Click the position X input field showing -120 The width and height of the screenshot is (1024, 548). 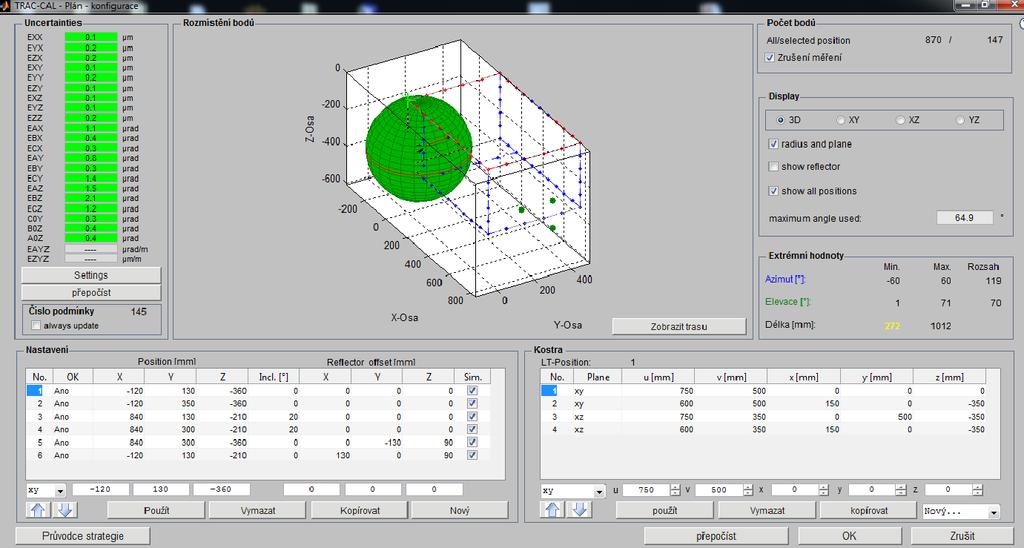tap(101, 489)
